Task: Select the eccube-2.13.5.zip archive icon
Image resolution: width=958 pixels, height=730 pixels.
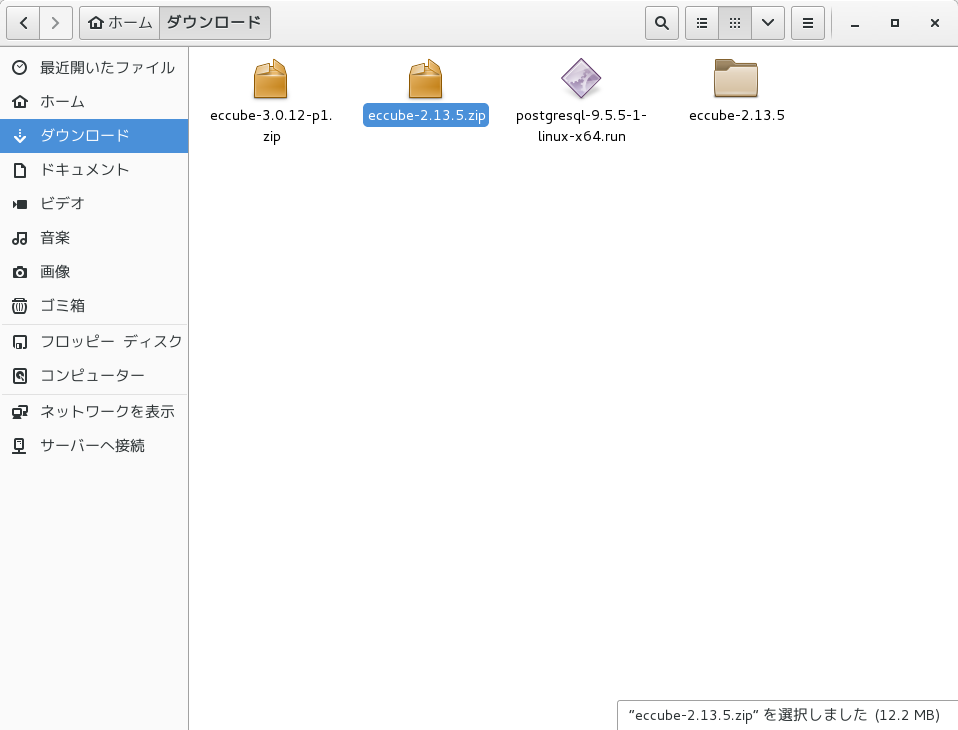Action: [x=425, y=78]
